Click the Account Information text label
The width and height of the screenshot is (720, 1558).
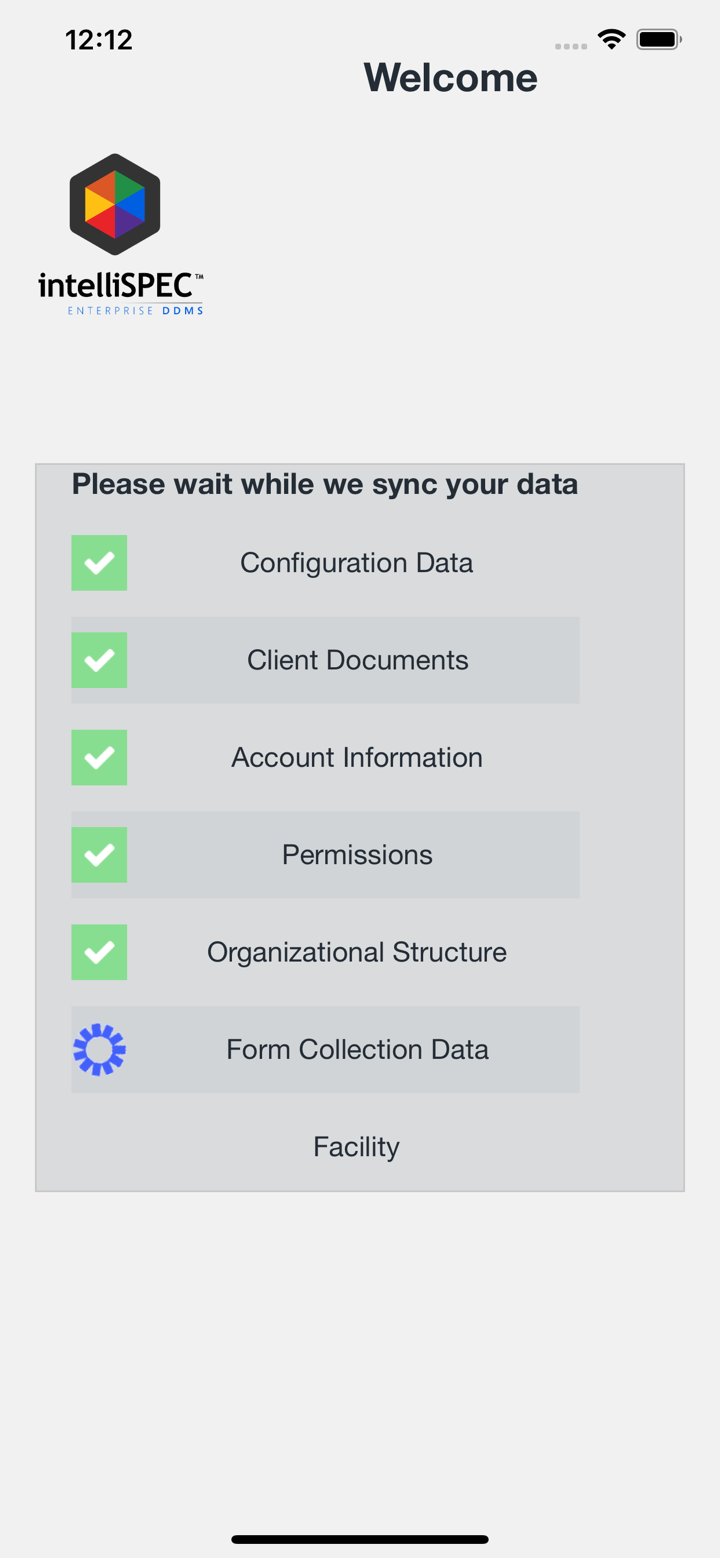[x=356, y=757]
